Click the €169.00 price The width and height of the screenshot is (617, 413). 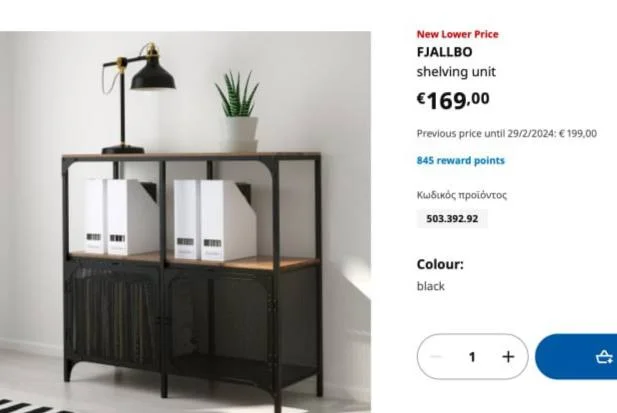453,101
